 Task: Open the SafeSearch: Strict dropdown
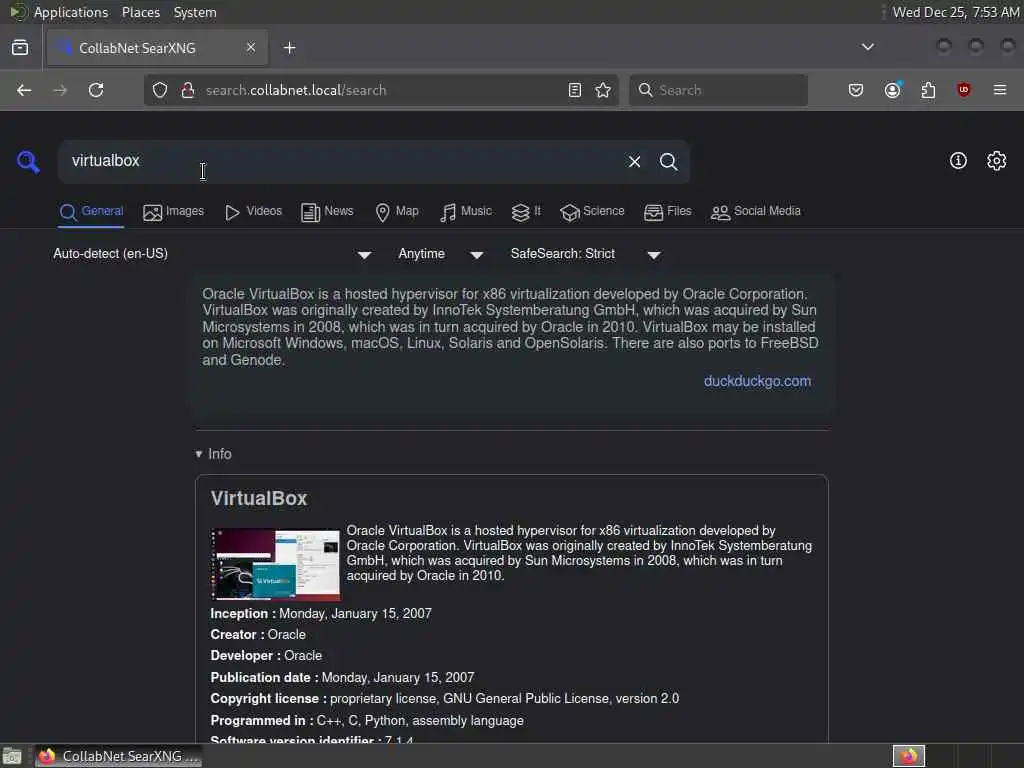click(x=586, y=254)
